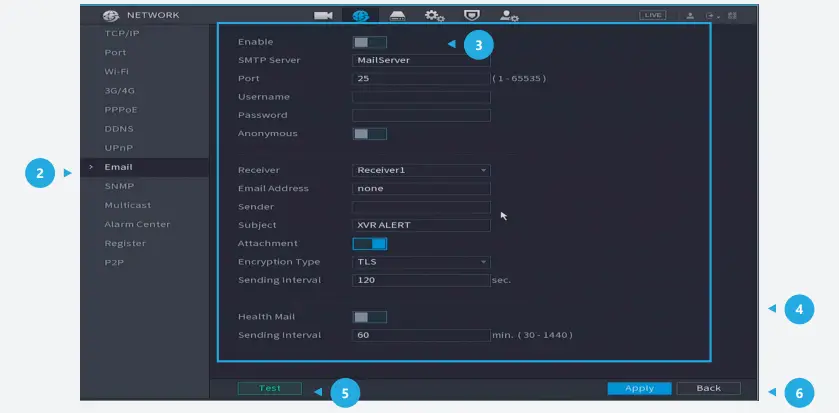Click the user profile icon at top right
The height and width of the screenshot is (413, 839).
690,16
